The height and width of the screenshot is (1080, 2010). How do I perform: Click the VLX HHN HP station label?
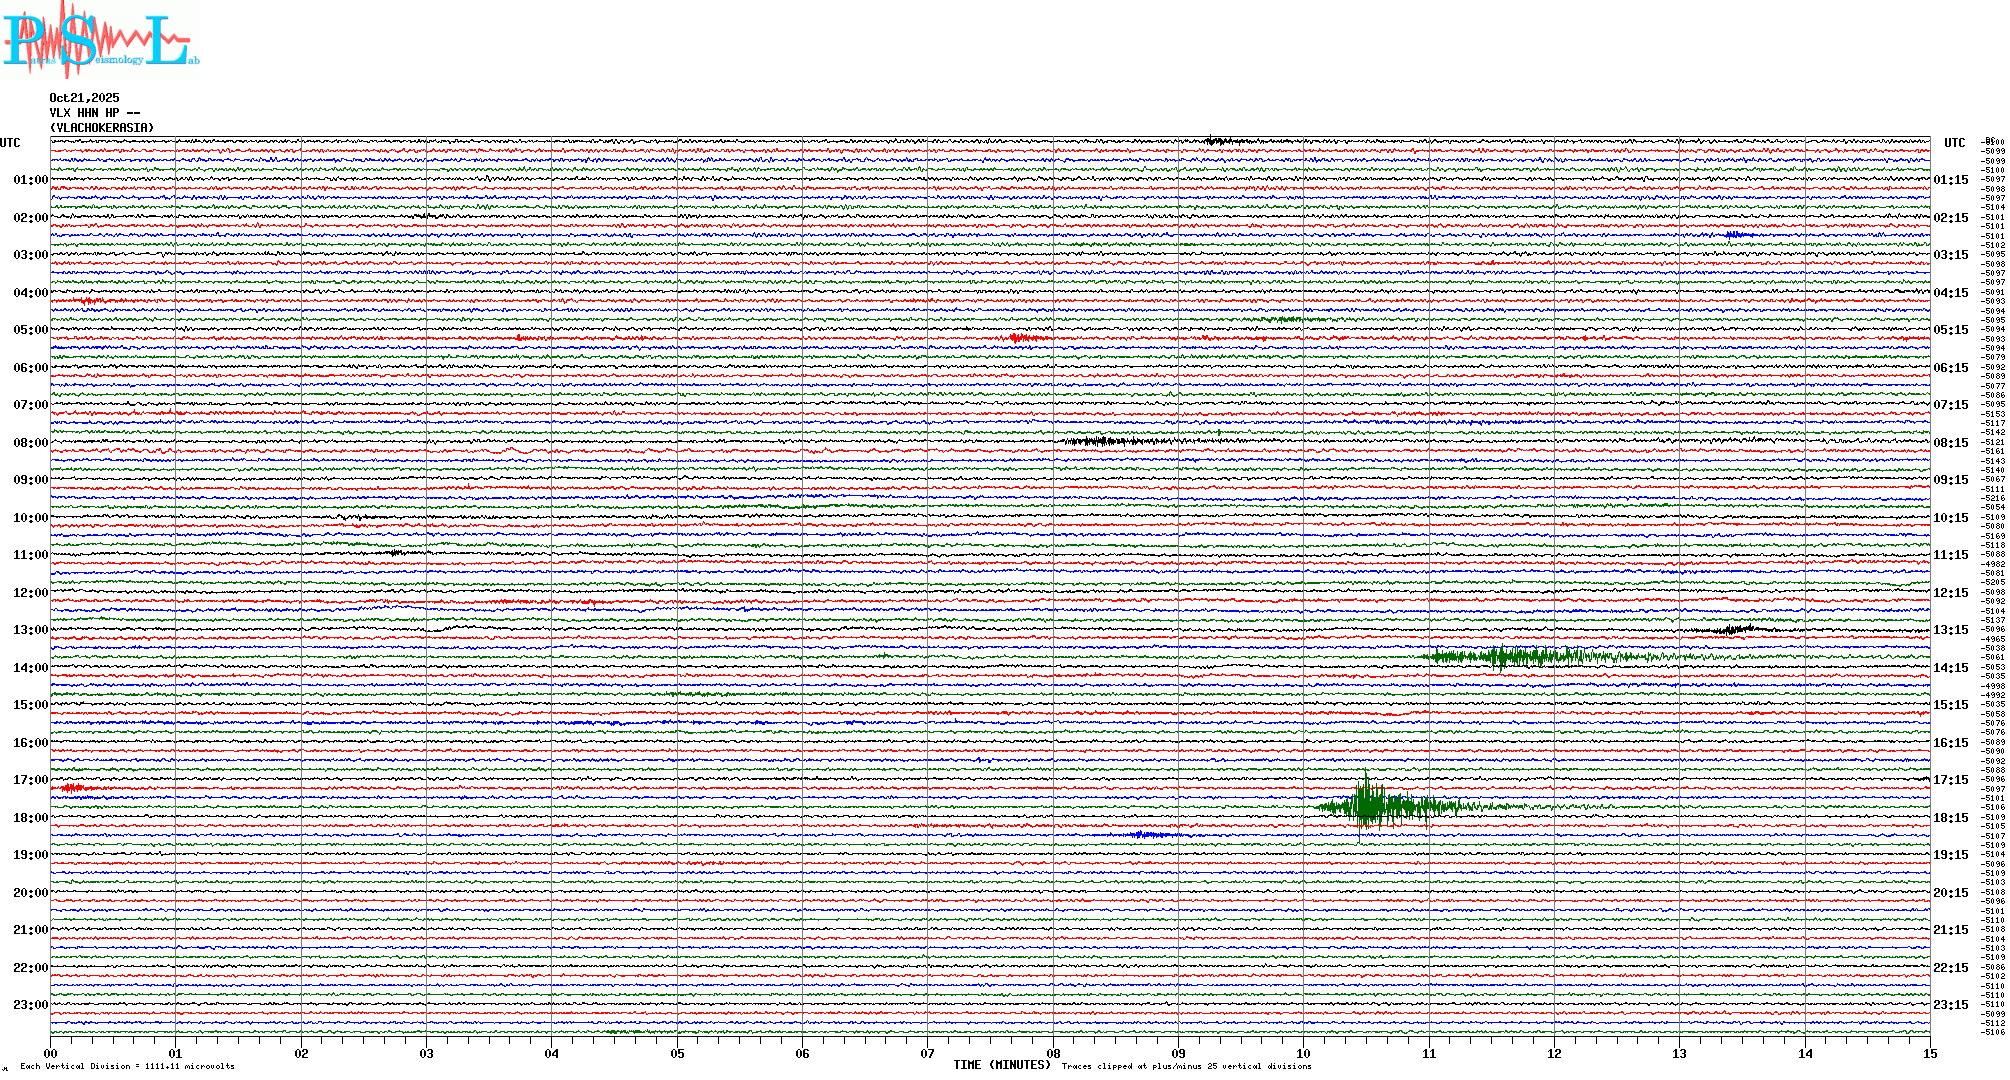[x=94, y=113]
